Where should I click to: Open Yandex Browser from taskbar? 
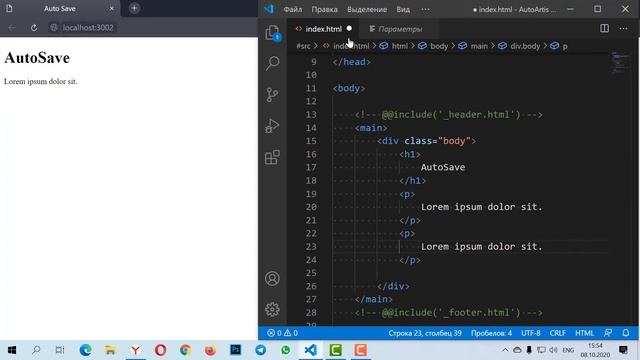(136, 350)
